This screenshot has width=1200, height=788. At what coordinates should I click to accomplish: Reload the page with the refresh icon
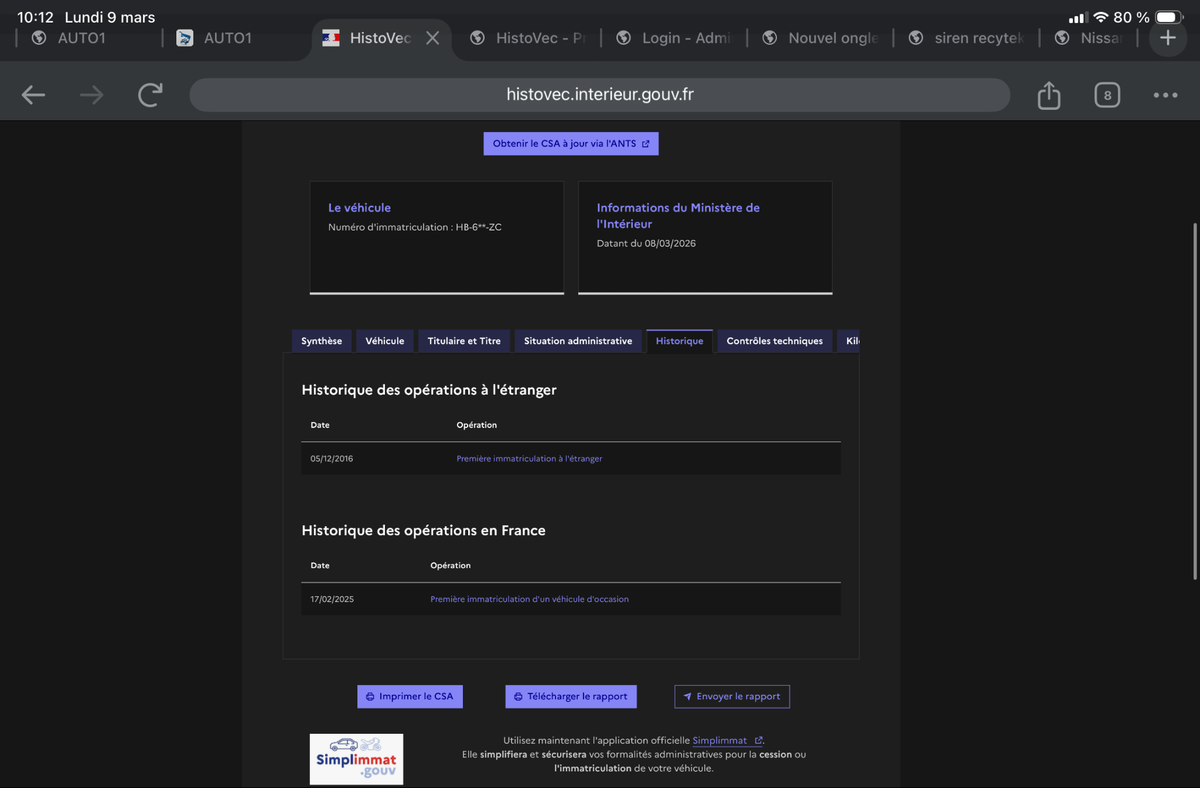[x=150, y=95]
